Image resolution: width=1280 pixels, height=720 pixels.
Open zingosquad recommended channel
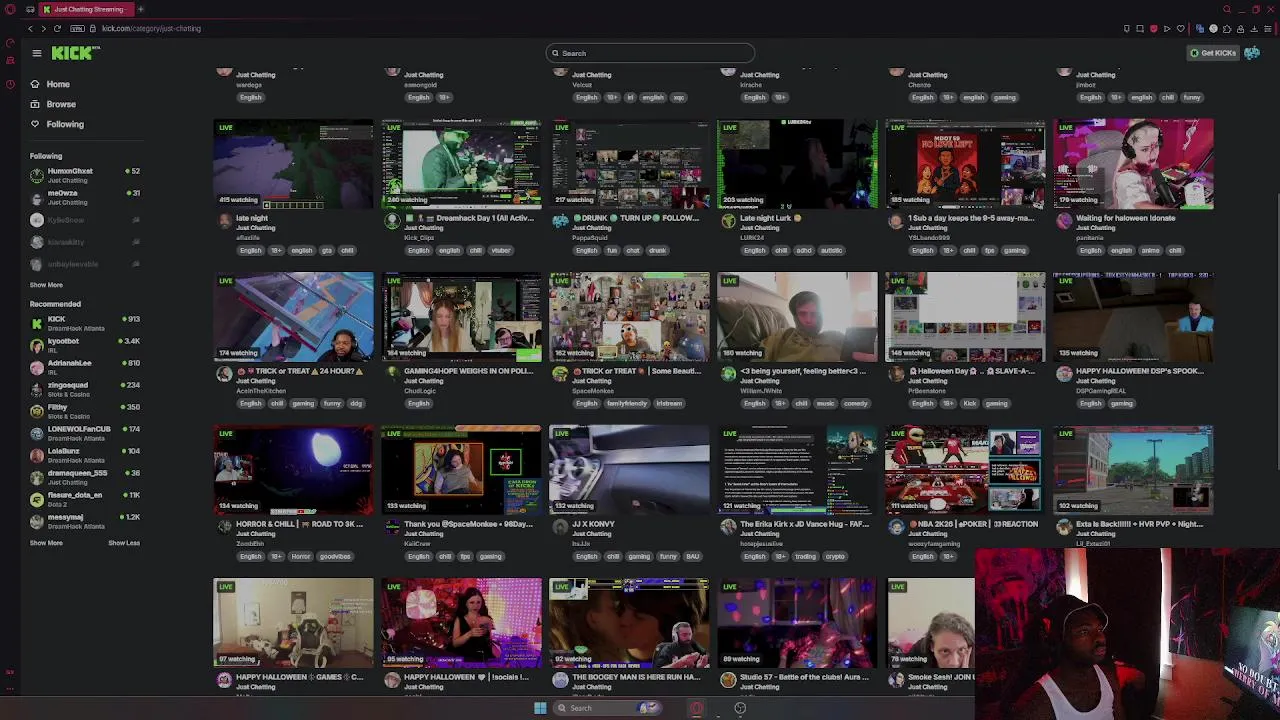tap(86, 389)
